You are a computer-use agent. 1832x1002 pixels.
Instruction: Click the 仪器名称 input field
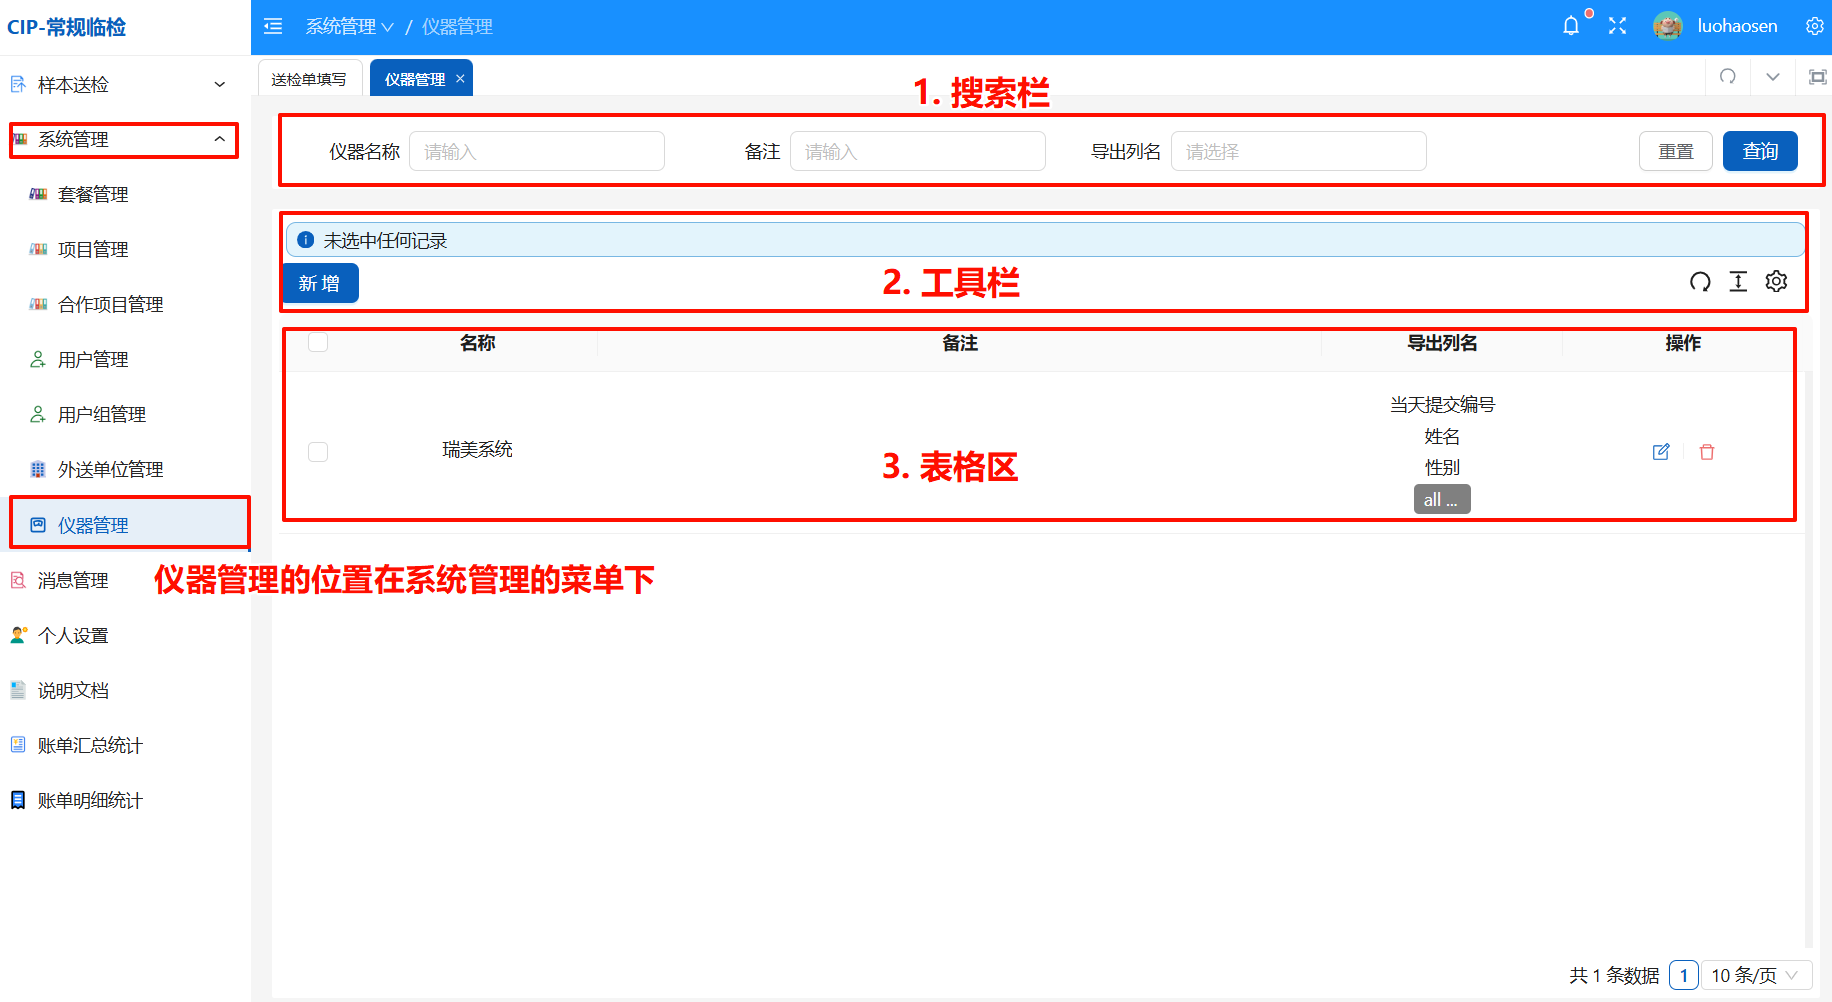coord(537,152)
